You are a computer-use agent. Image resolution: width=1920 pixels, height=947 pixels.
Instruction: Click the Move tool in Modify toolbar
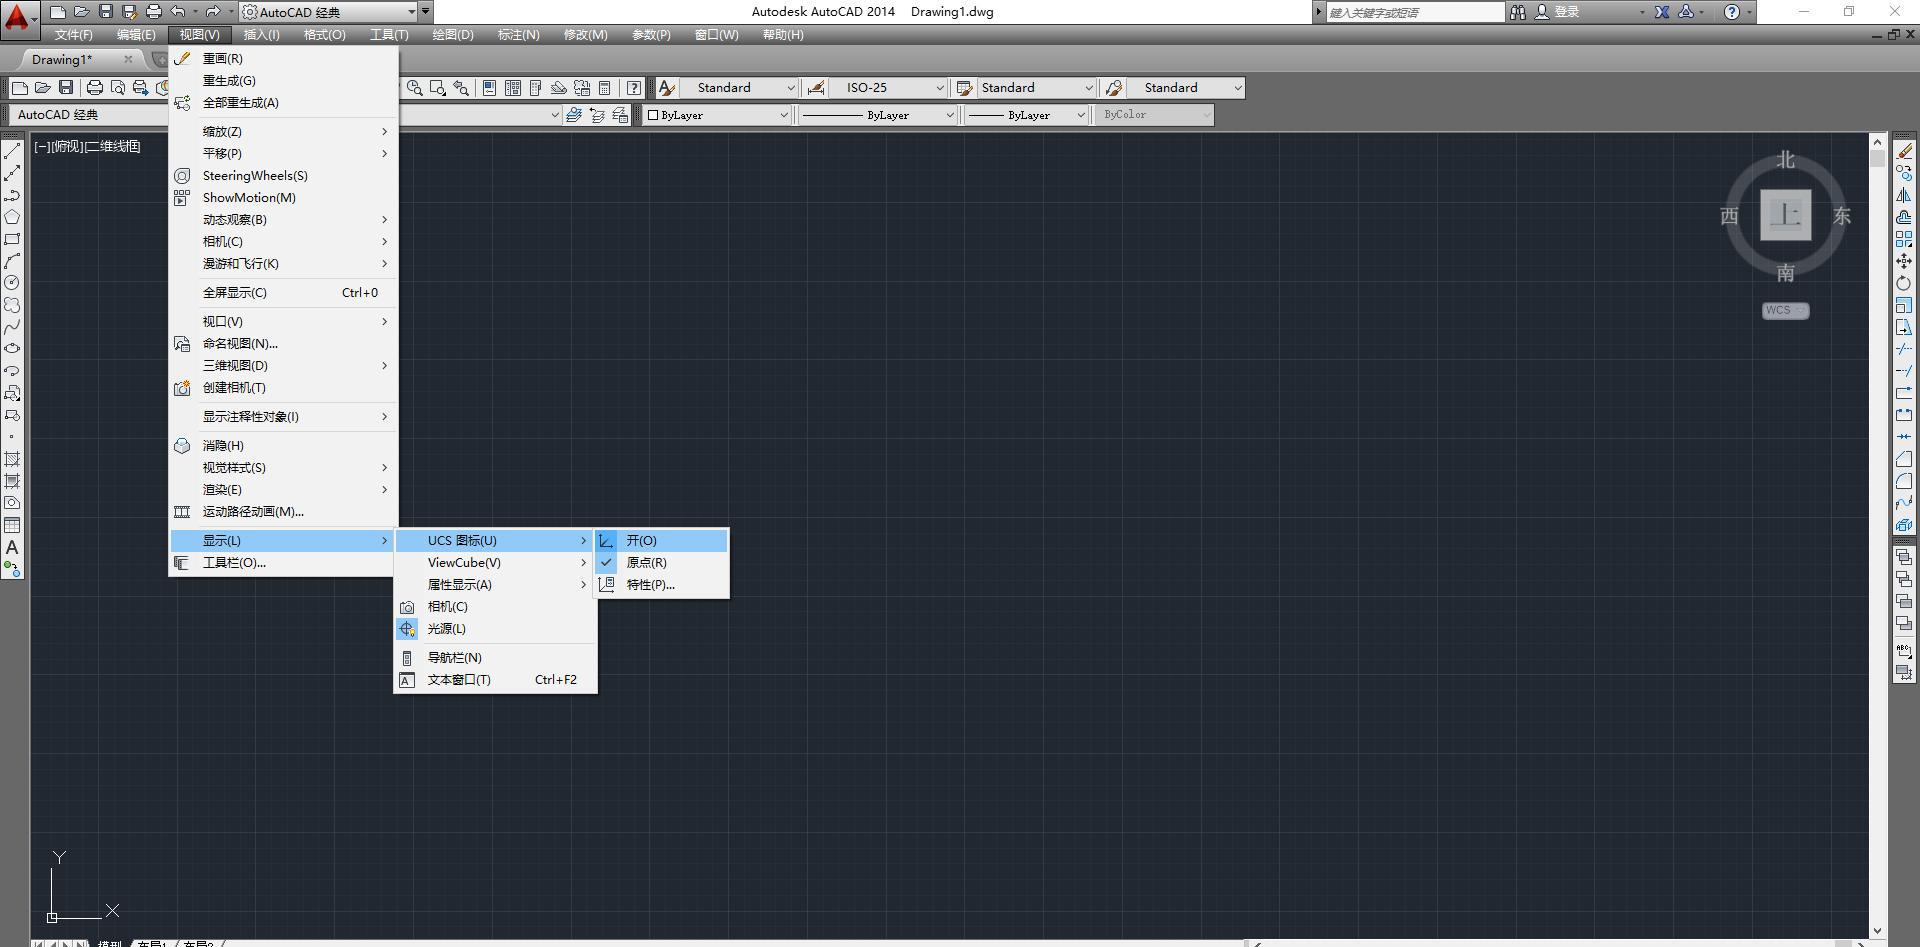pos(1904,261)
